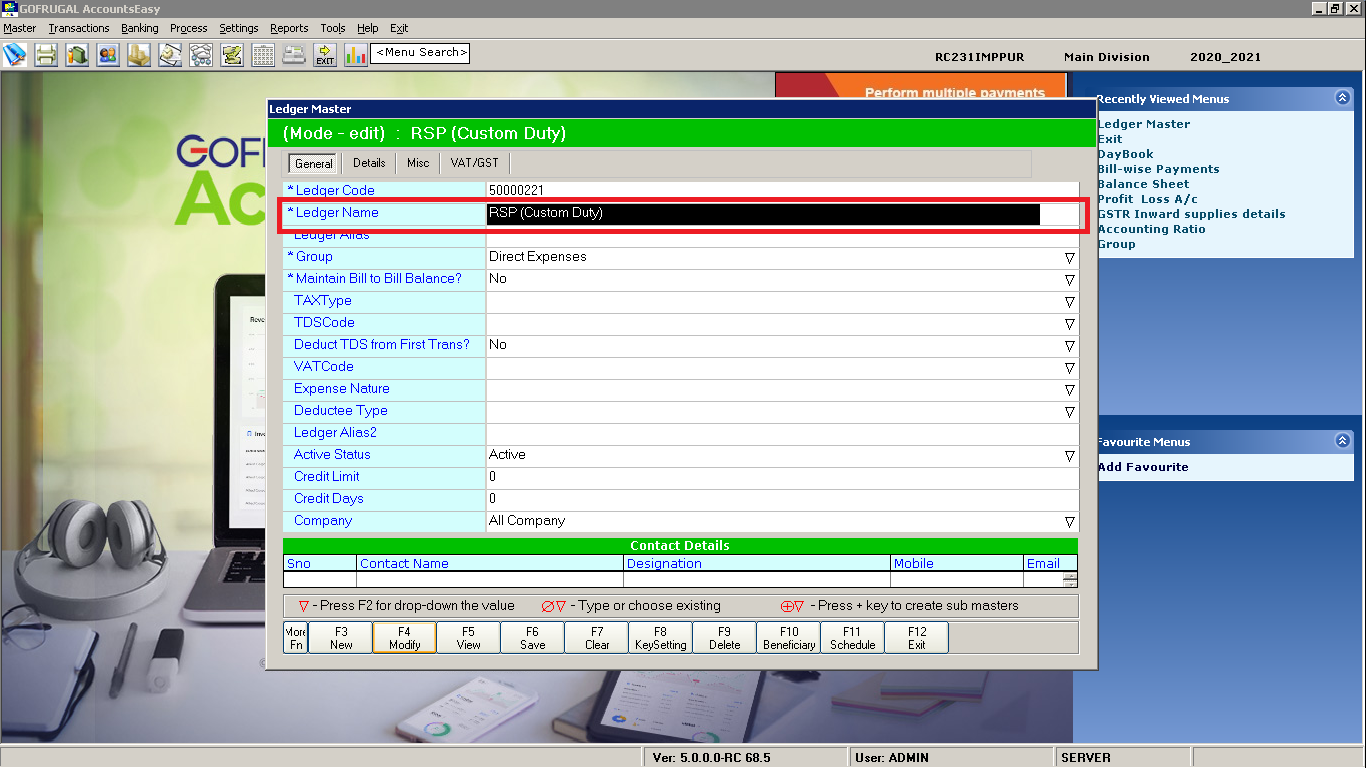Open the Master menu
This screenshot has width=1366, height=768.
coord(20,28)
